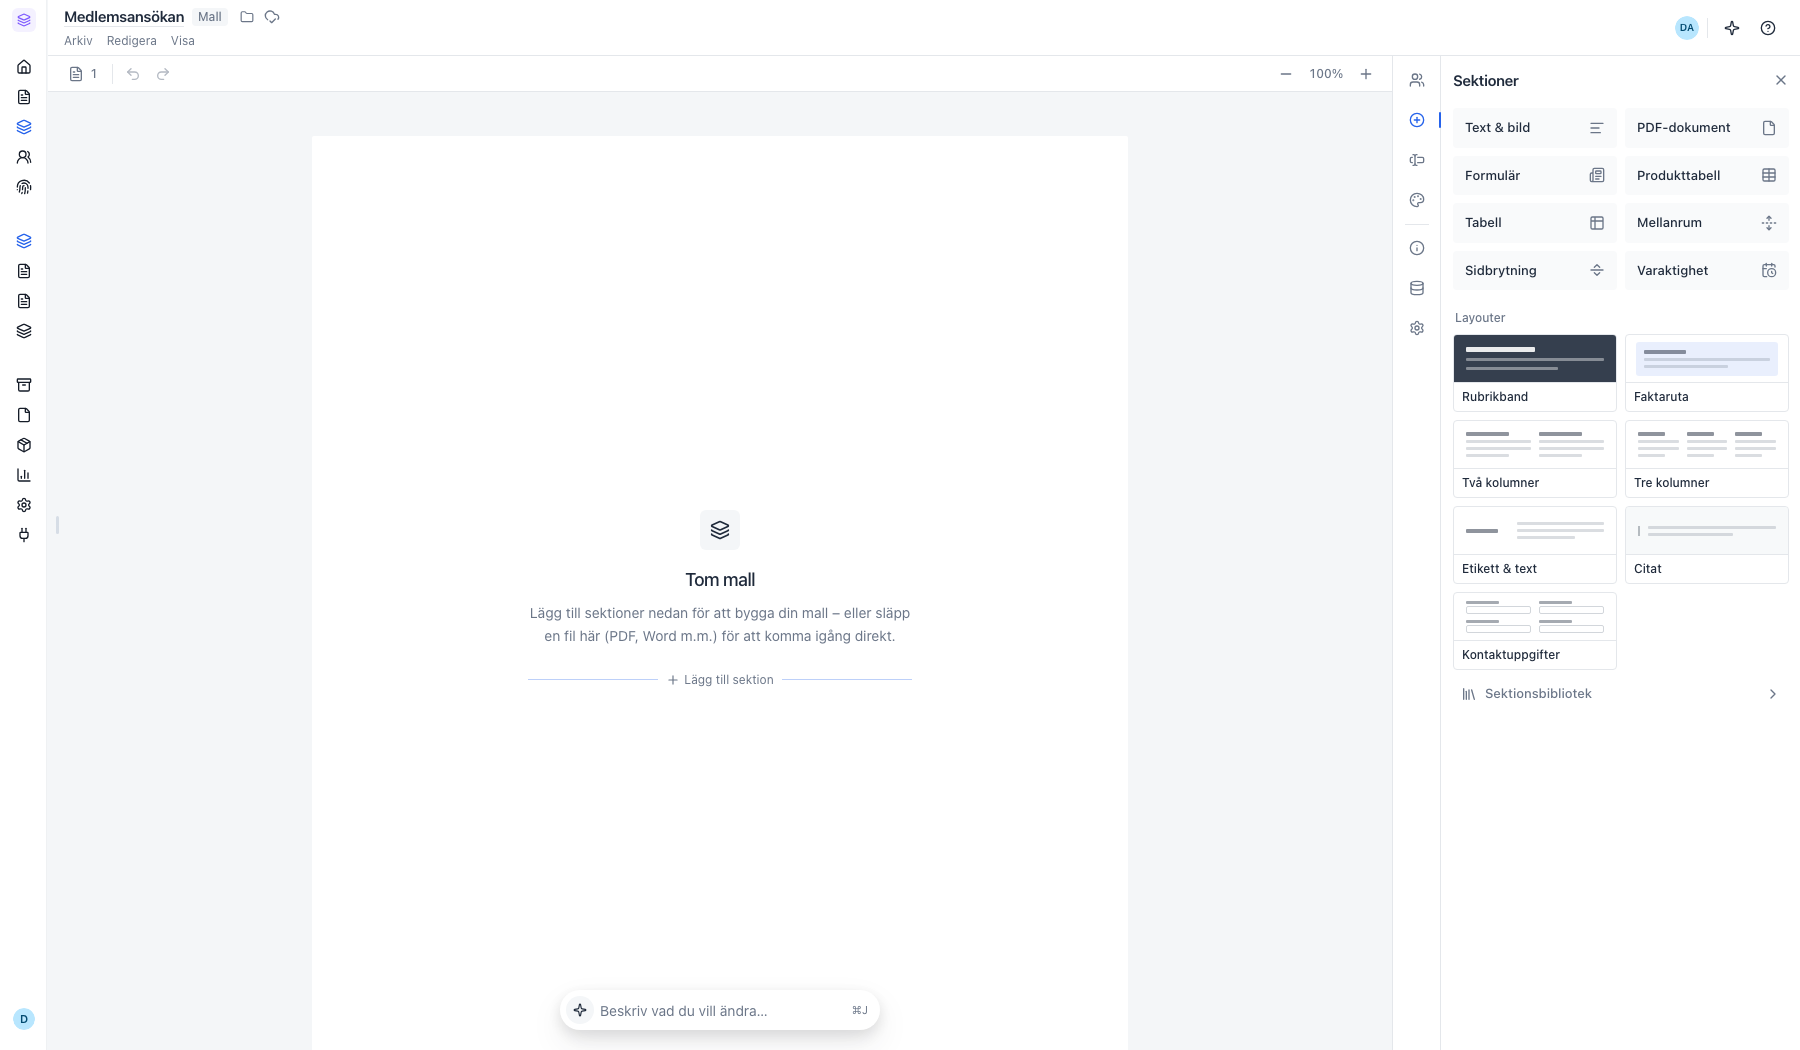Open the database icon in right rail
Screen dimensions: 1800x1050
[1417, 288]
